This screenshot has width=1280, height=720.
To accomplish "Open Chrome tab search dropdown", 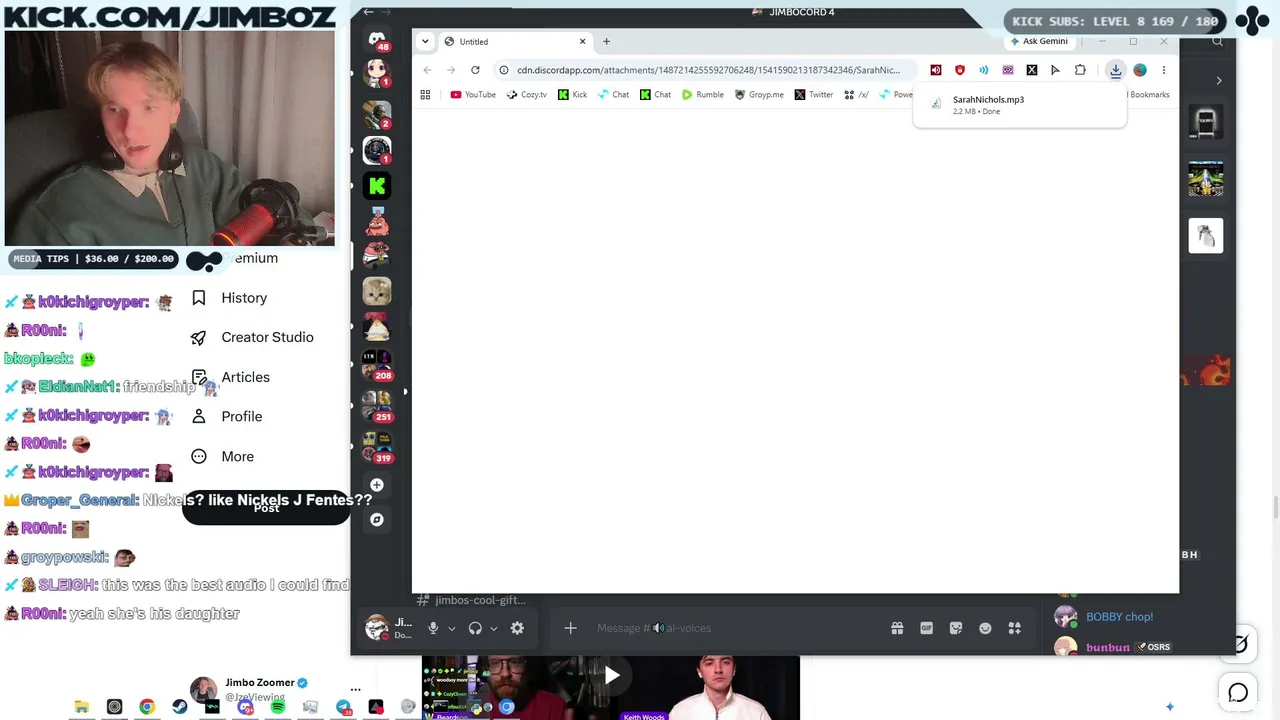I will click(425, 42).
